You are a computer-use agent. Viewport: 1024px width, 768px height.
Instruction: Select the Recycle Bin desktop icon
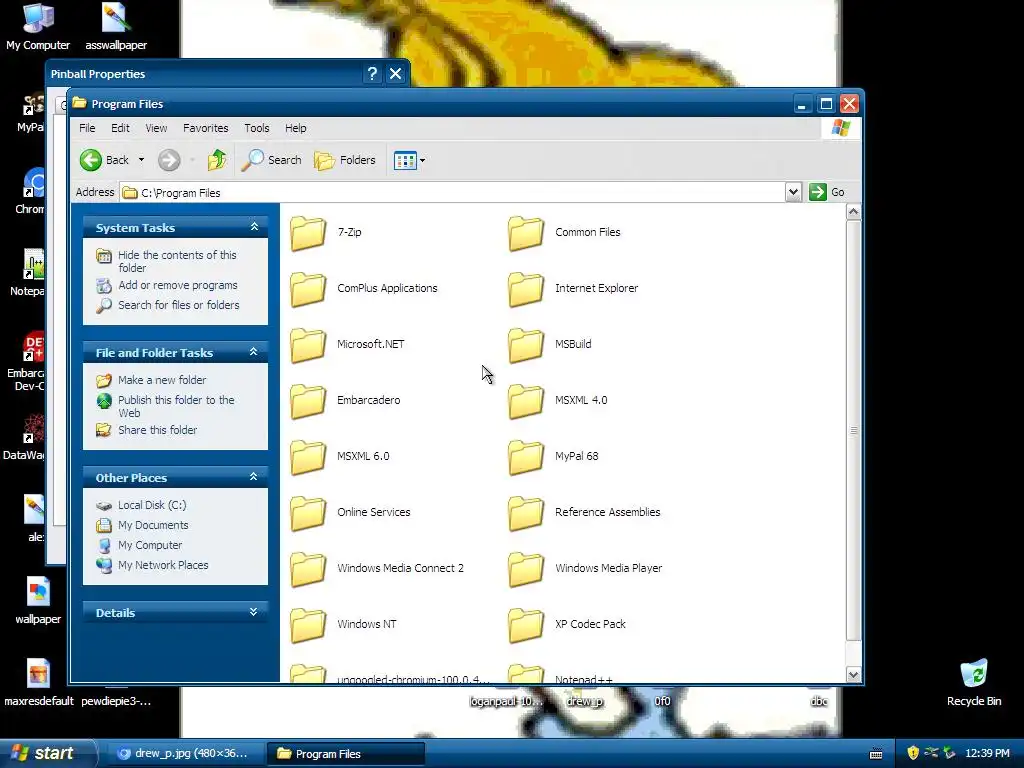click(974, 683)
